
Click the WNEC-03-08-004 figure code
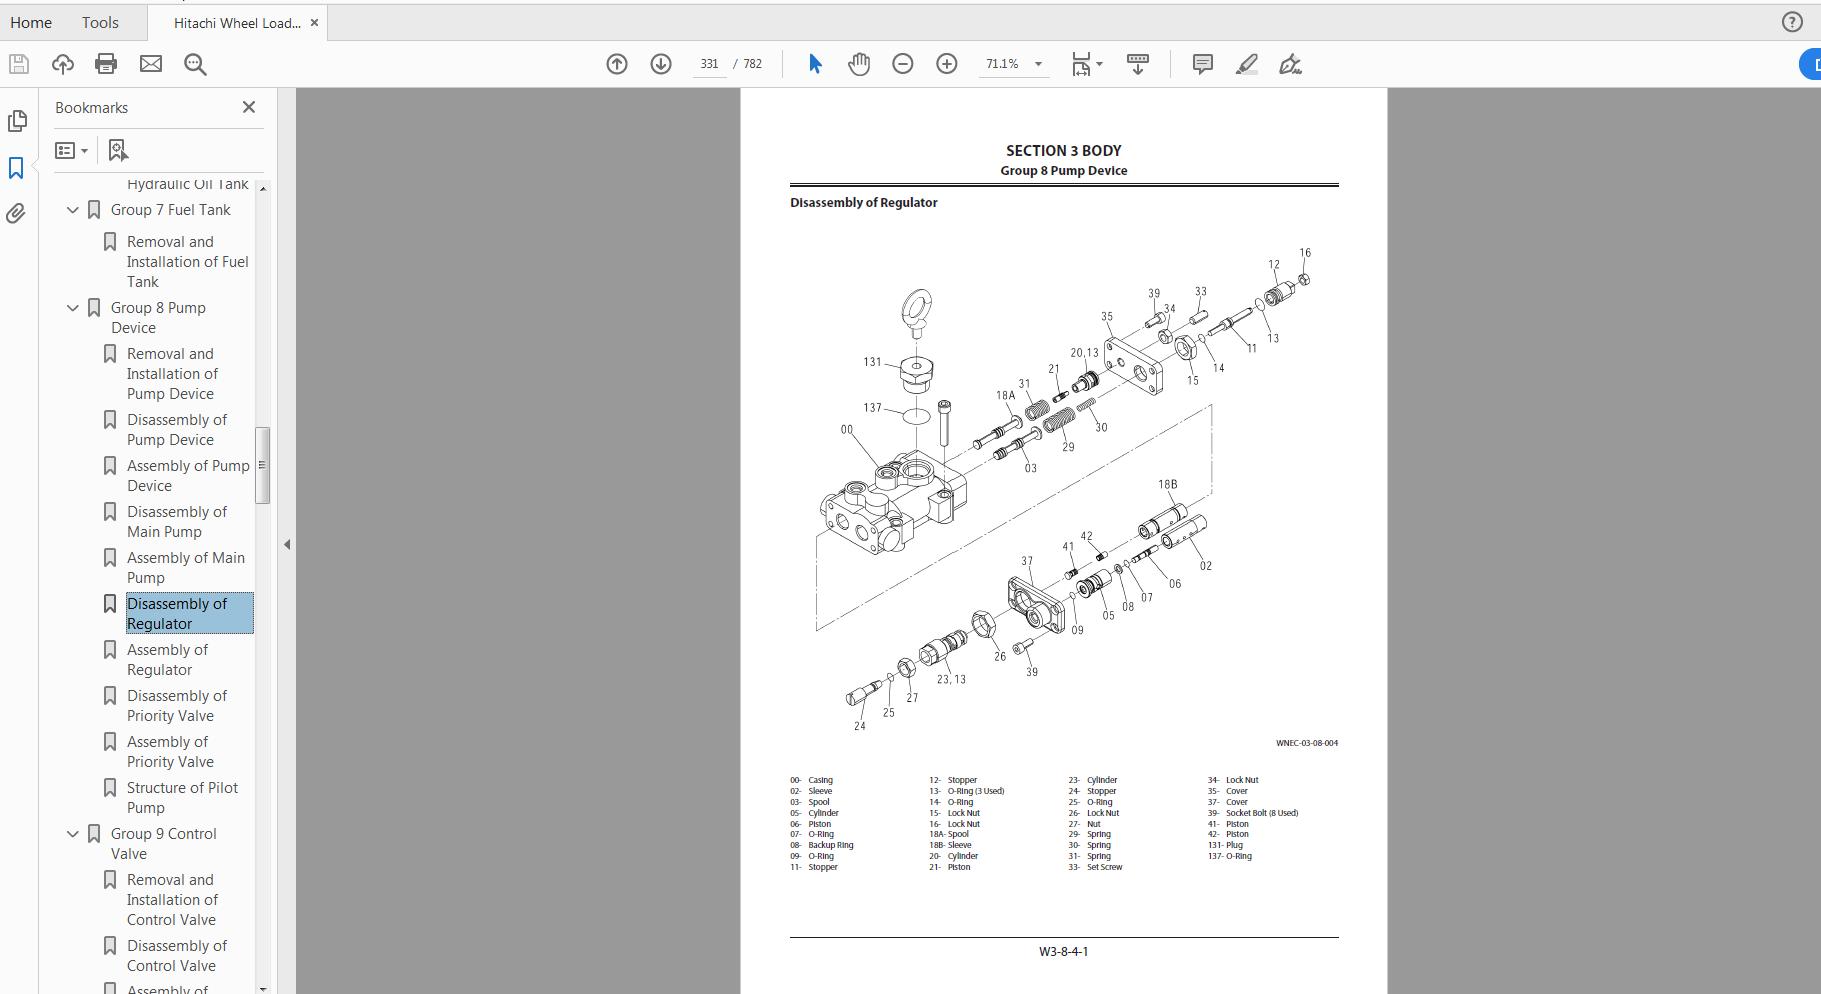(x=1306, y=743)
